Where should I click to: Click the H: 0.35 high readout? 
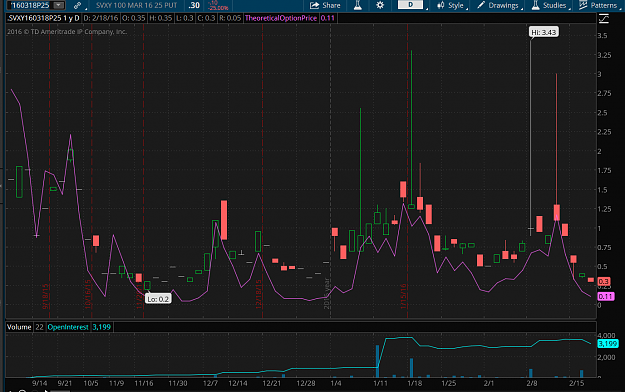[x=160, y=18]
